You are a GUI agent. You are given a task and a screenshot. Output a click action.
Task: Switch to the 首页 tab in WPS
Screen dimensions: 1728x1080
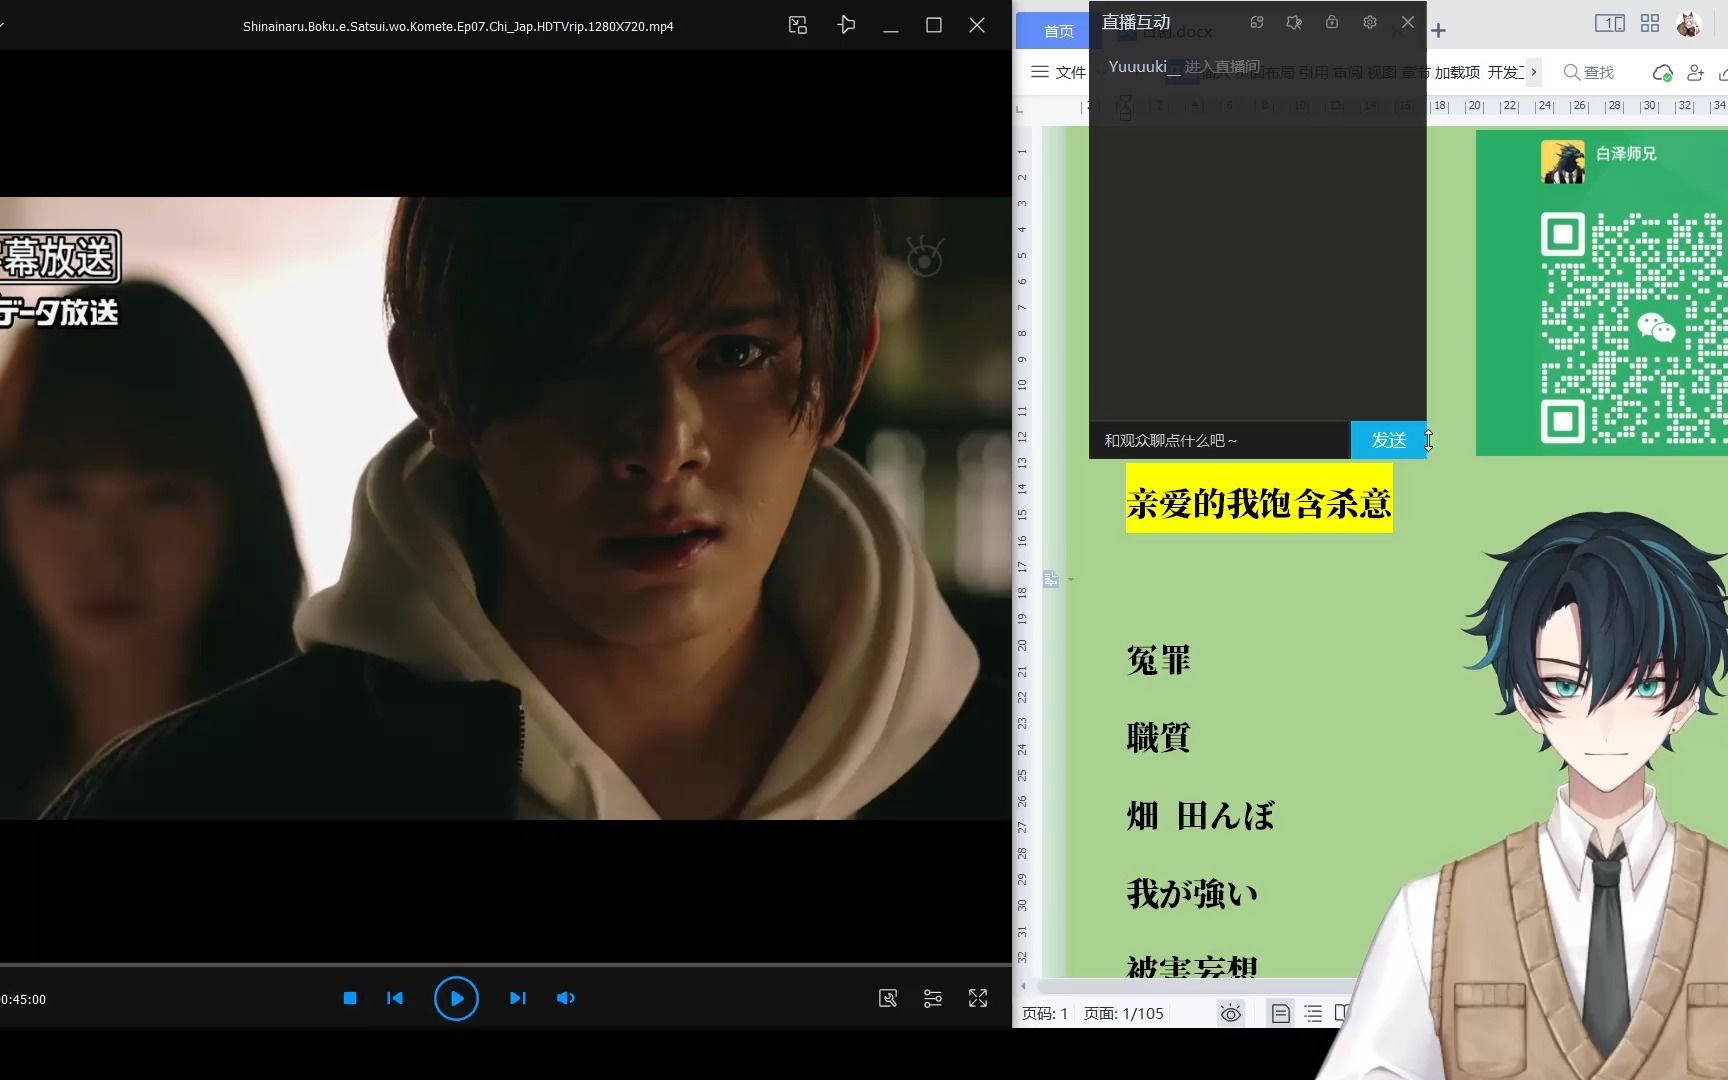click(x=1058, y=31)
